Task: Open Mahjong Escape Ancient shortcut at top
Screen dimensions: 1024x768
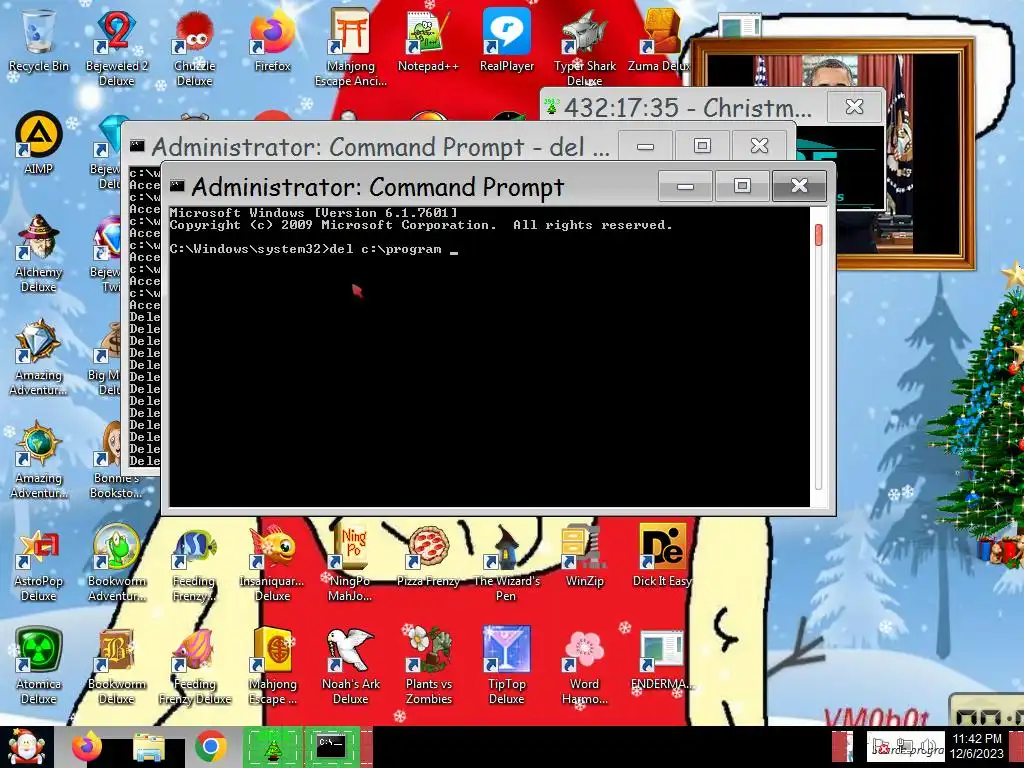Action: [x=351, y=49]
